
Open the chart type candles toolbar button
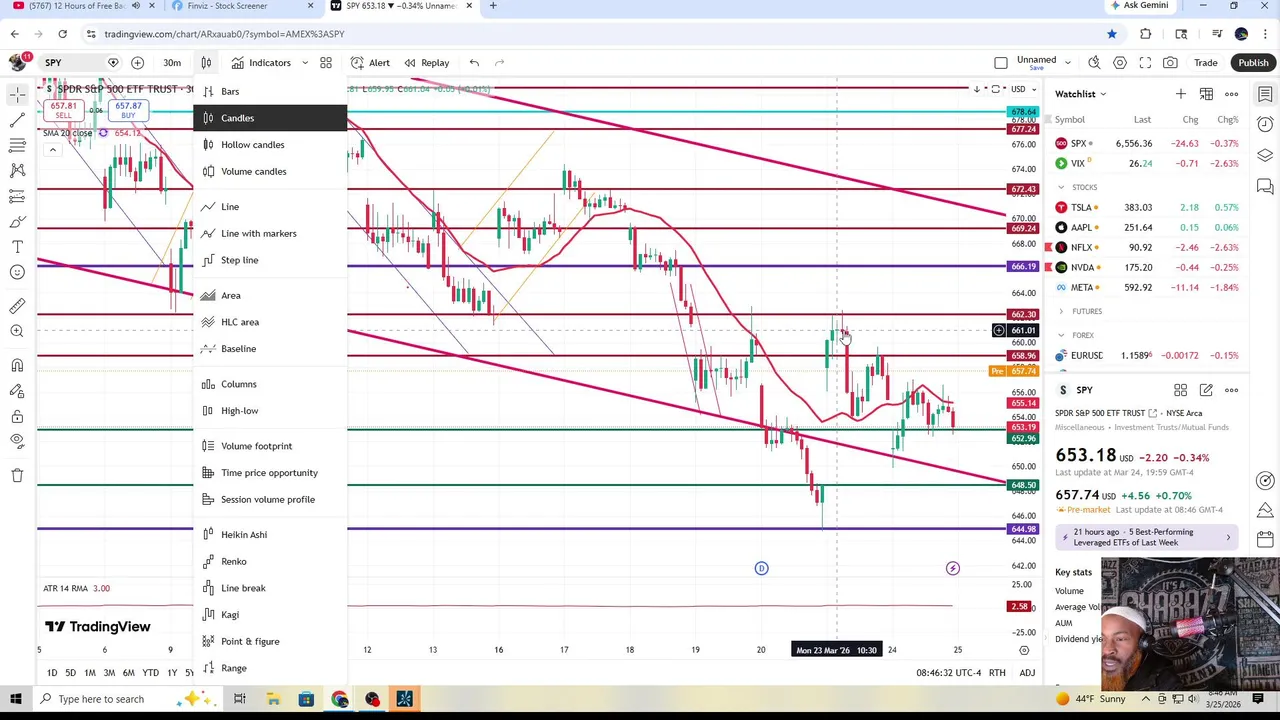pyautogui.click(x=206, y=63)
